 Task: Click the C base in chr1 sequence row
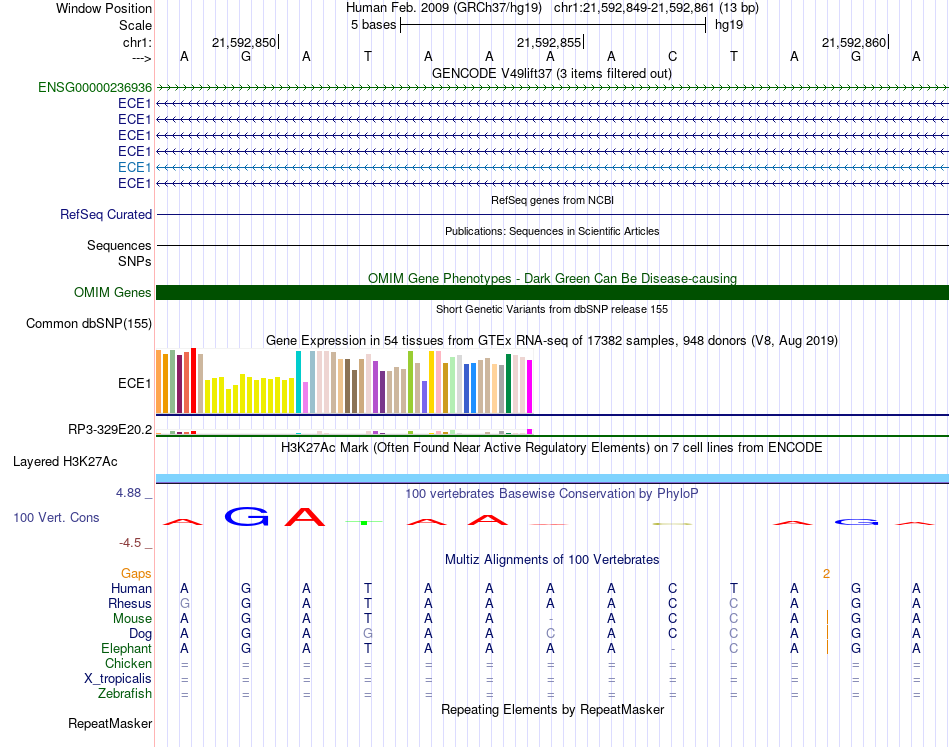(673, 56)
